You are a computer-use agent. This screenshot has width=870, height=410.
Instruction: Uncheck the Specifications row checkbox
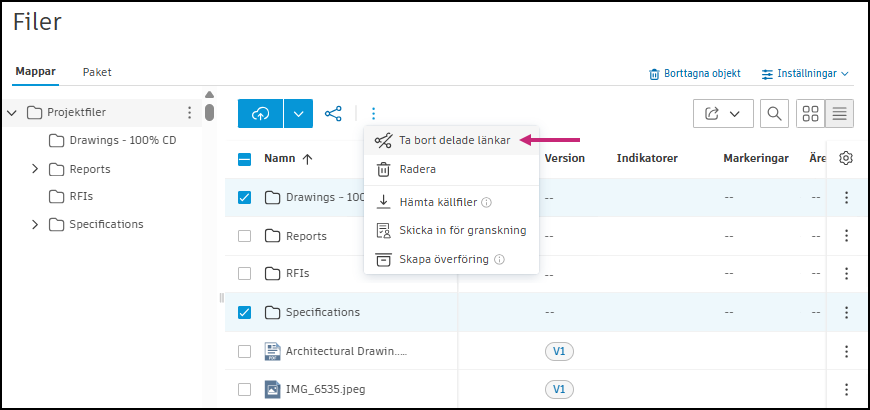[244, 312]
